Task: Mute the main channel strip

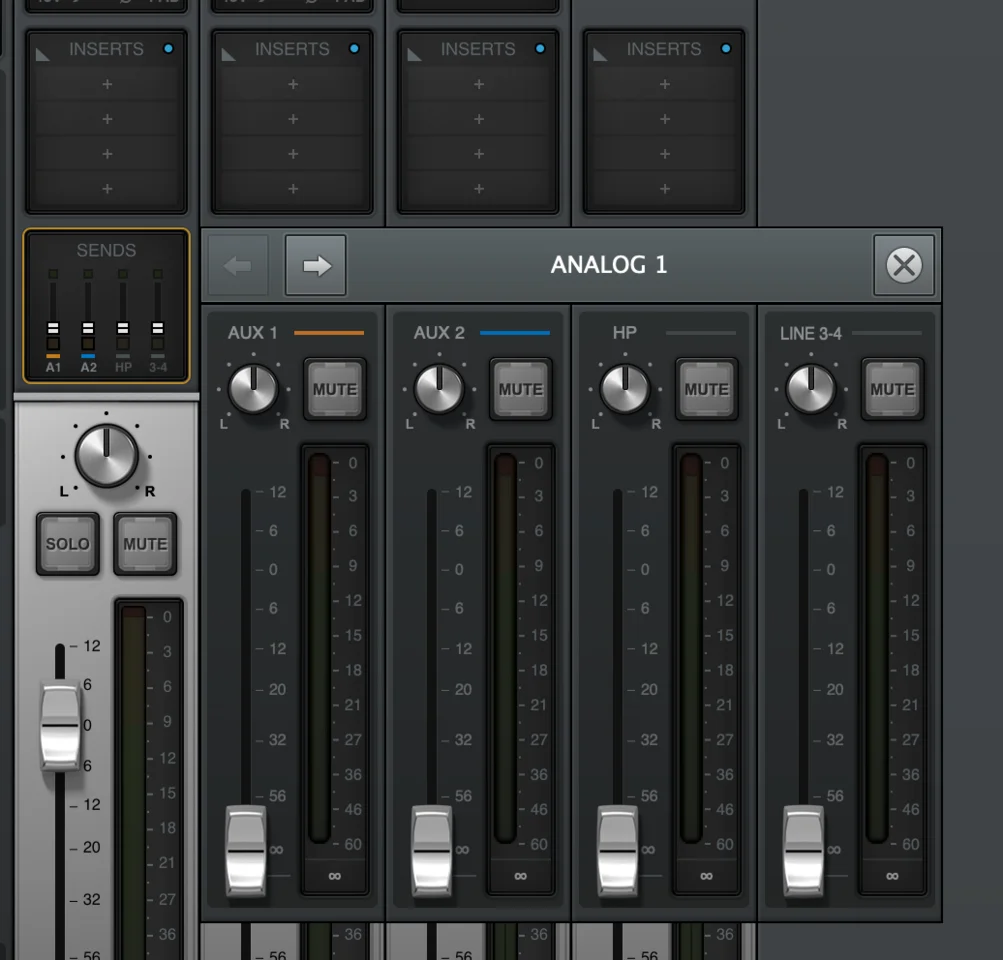Action: (x=145, y=544)
